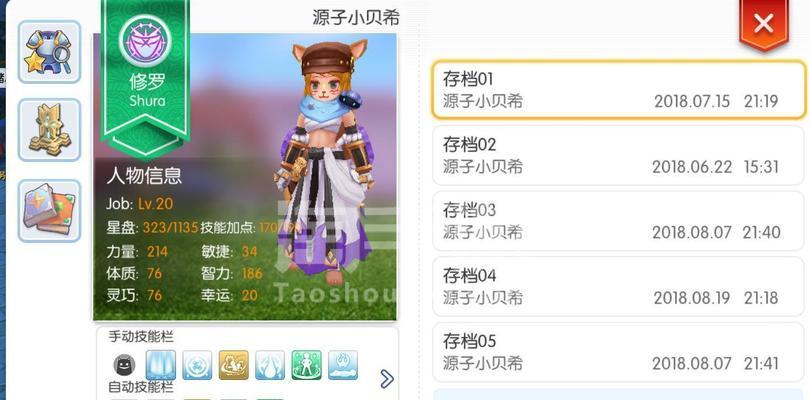
Task: Select save slot 存档02
Action: pyautogui.click(x=619, y=155)
